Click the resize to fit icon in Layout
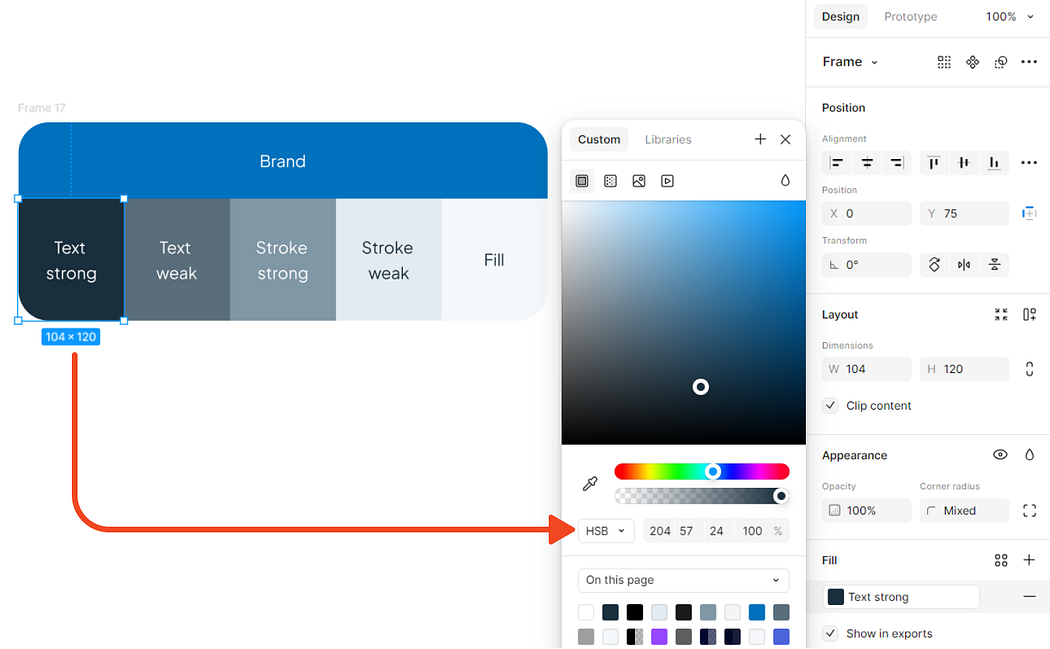Screen dimensions: 1050x649 [x=1001, y=315]
